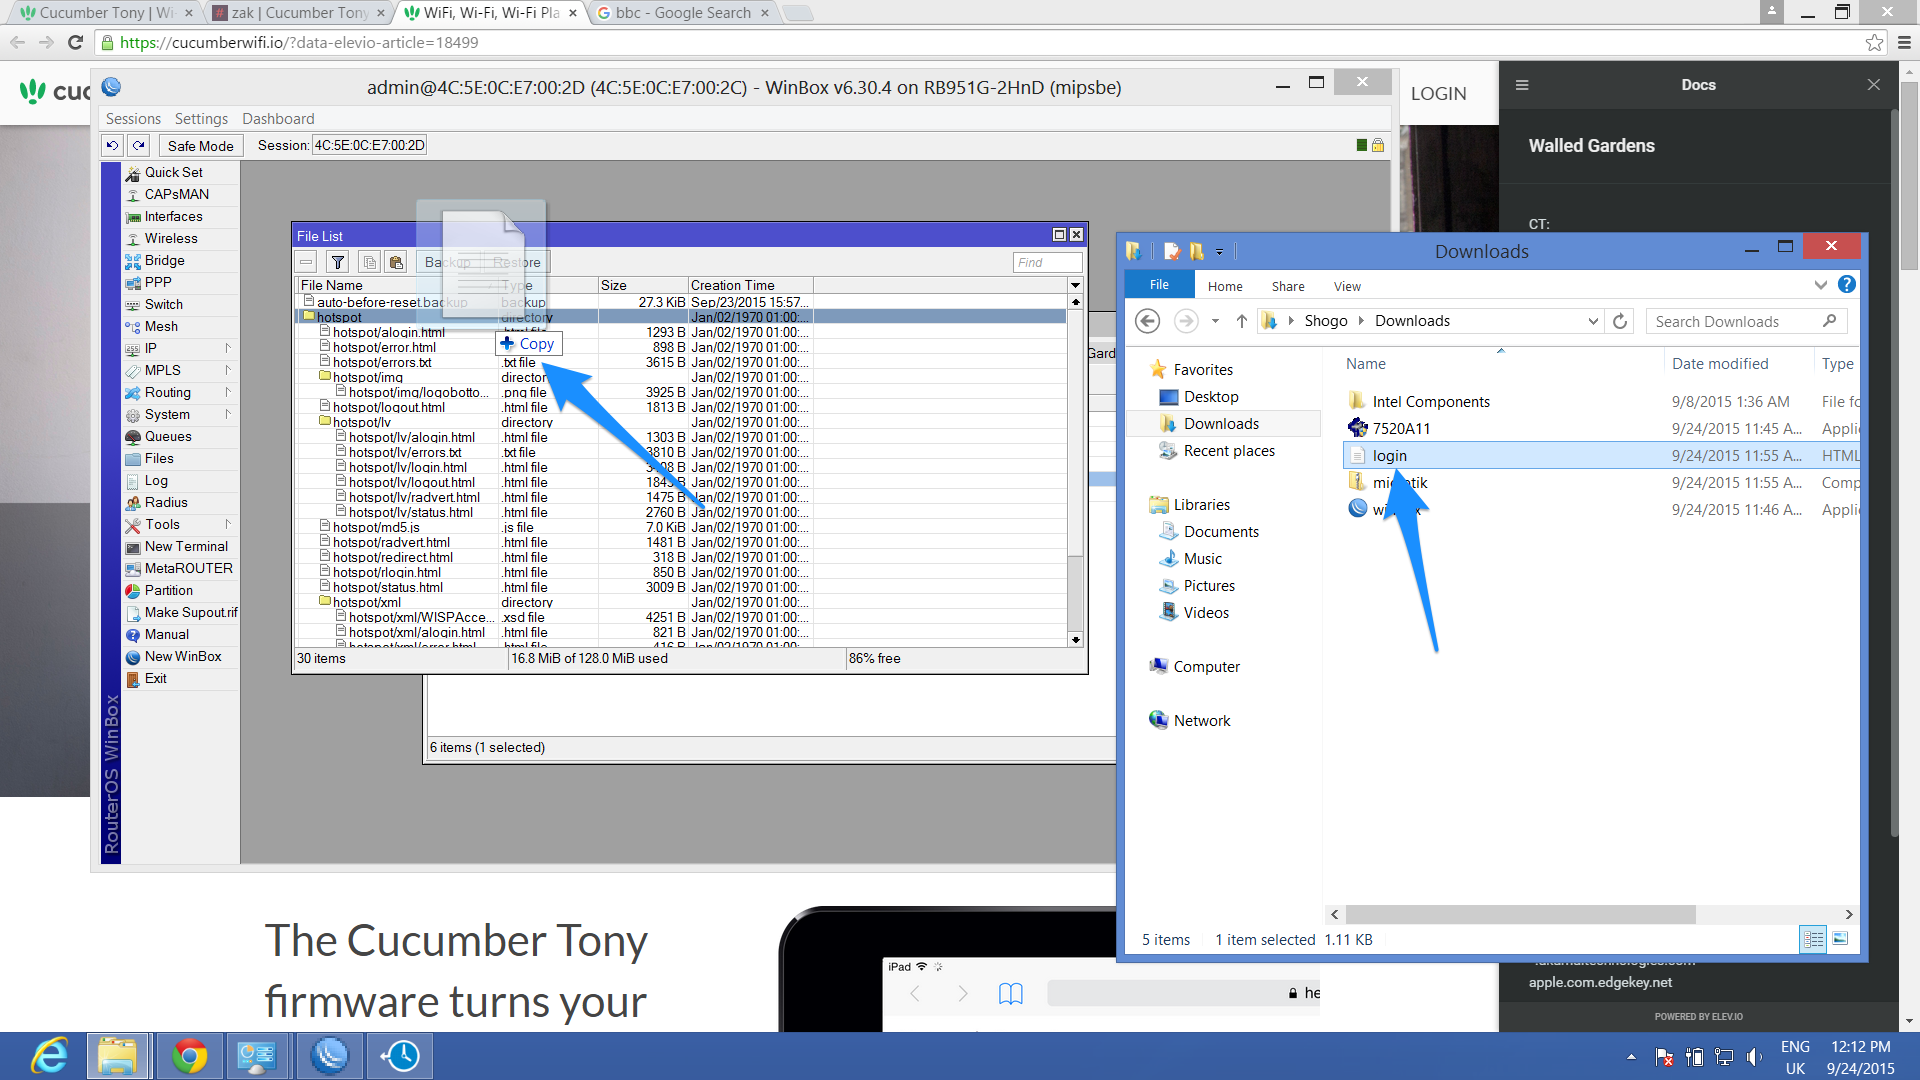Open File List column chooser dropdown

(x=1075, y=285)
